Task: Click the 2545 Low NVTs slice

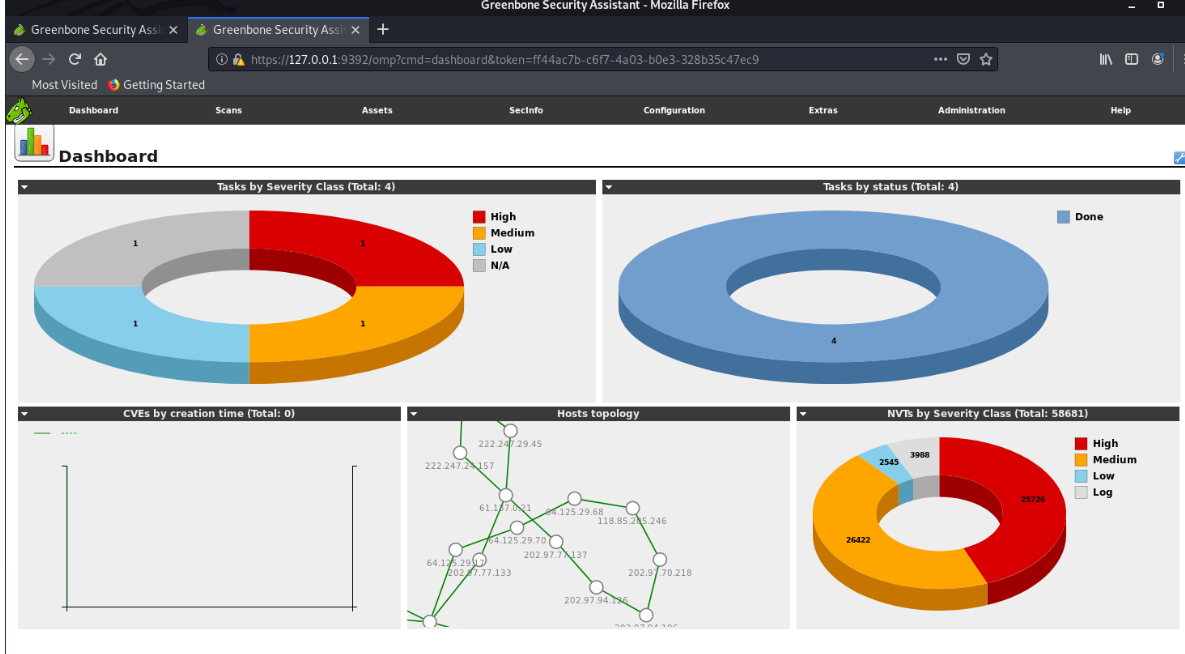Action: point(888,462)
